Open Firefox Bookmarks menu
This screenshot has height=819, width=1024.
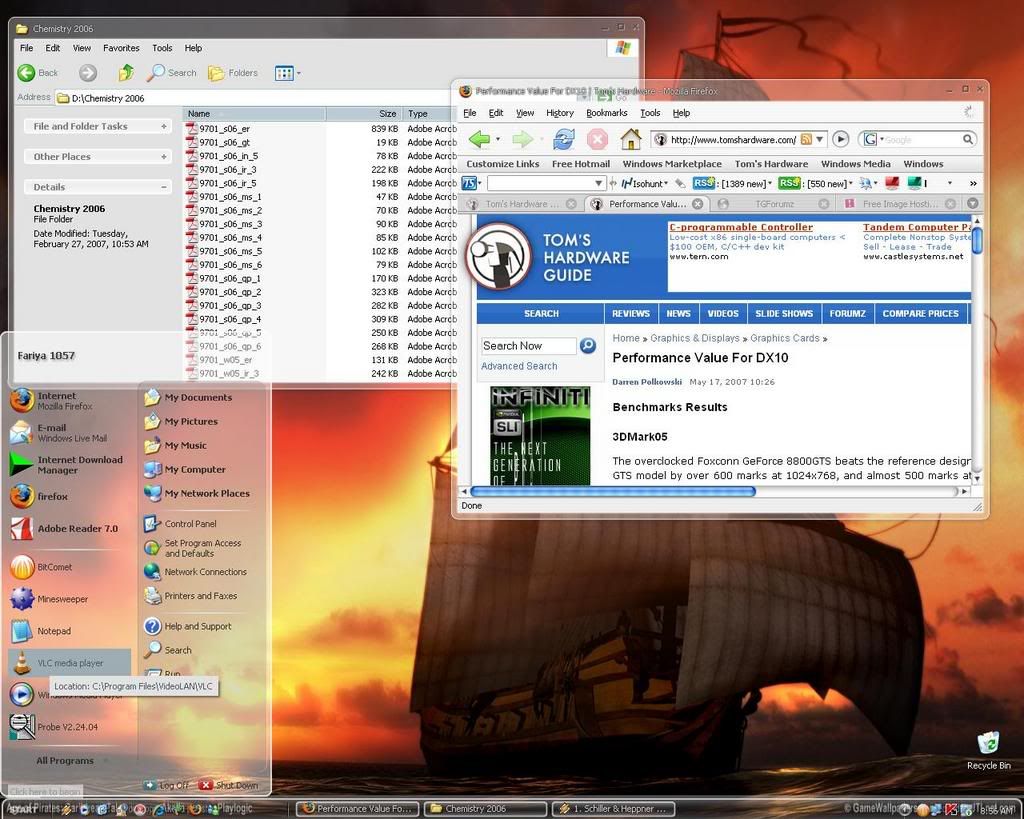606,113
